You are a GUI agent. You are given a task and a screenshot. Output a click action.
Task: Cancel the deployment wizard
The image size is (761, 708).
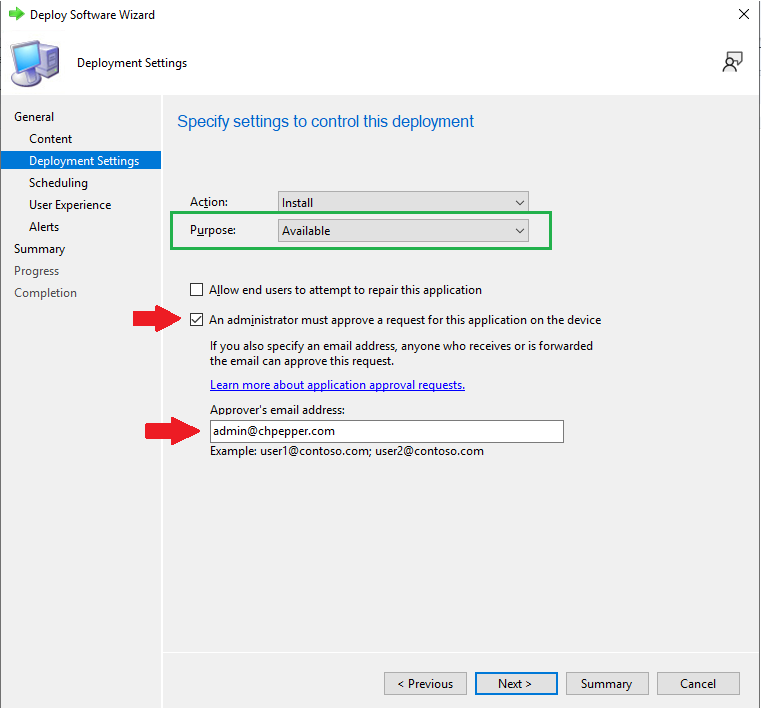698,683
